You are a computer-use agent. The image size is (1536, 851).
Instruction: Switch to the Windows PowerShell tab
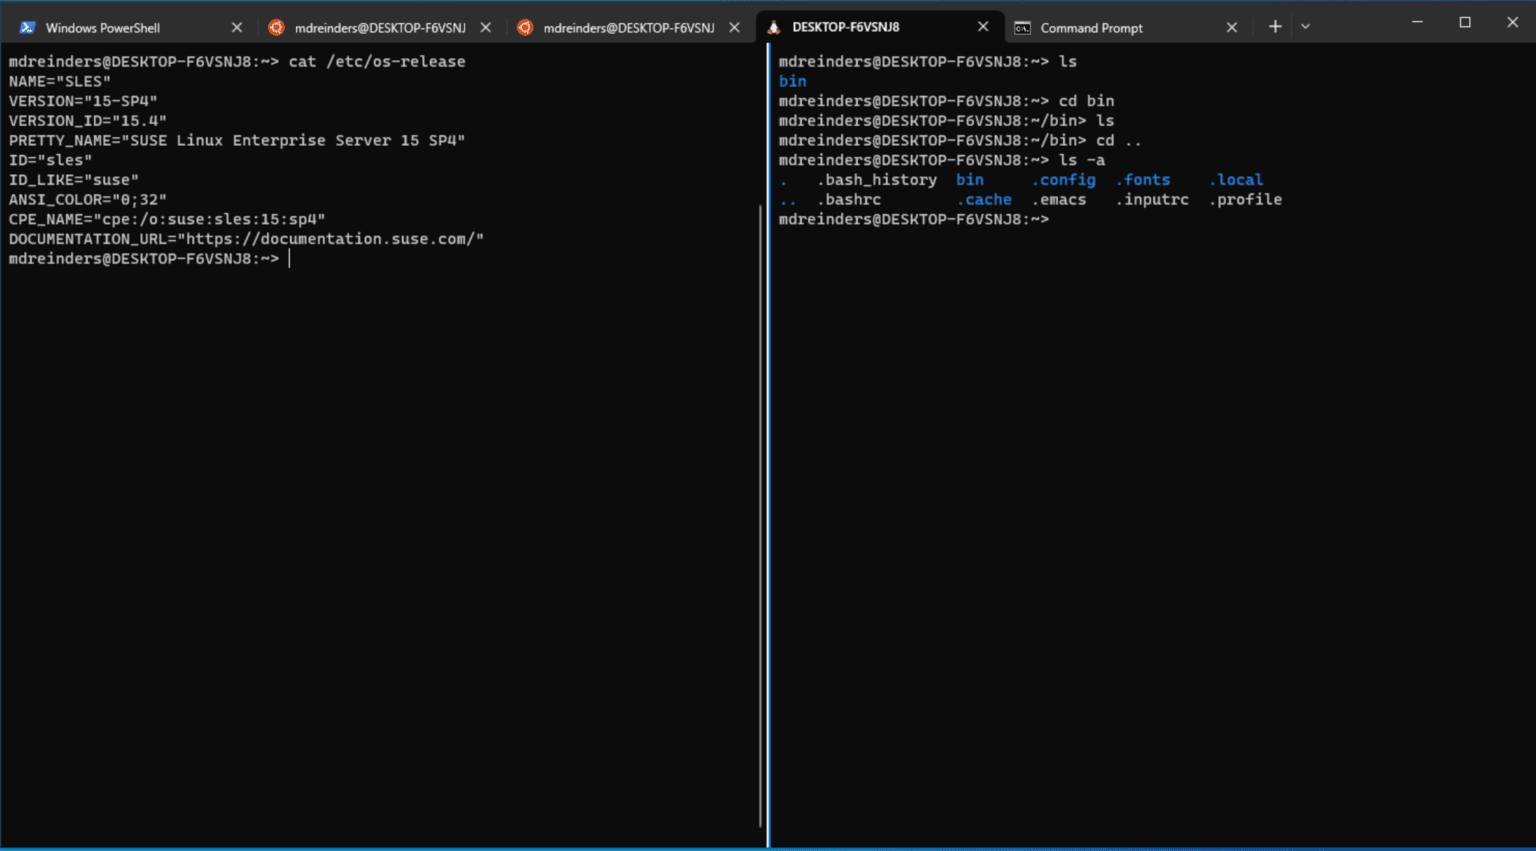(120, 27)
